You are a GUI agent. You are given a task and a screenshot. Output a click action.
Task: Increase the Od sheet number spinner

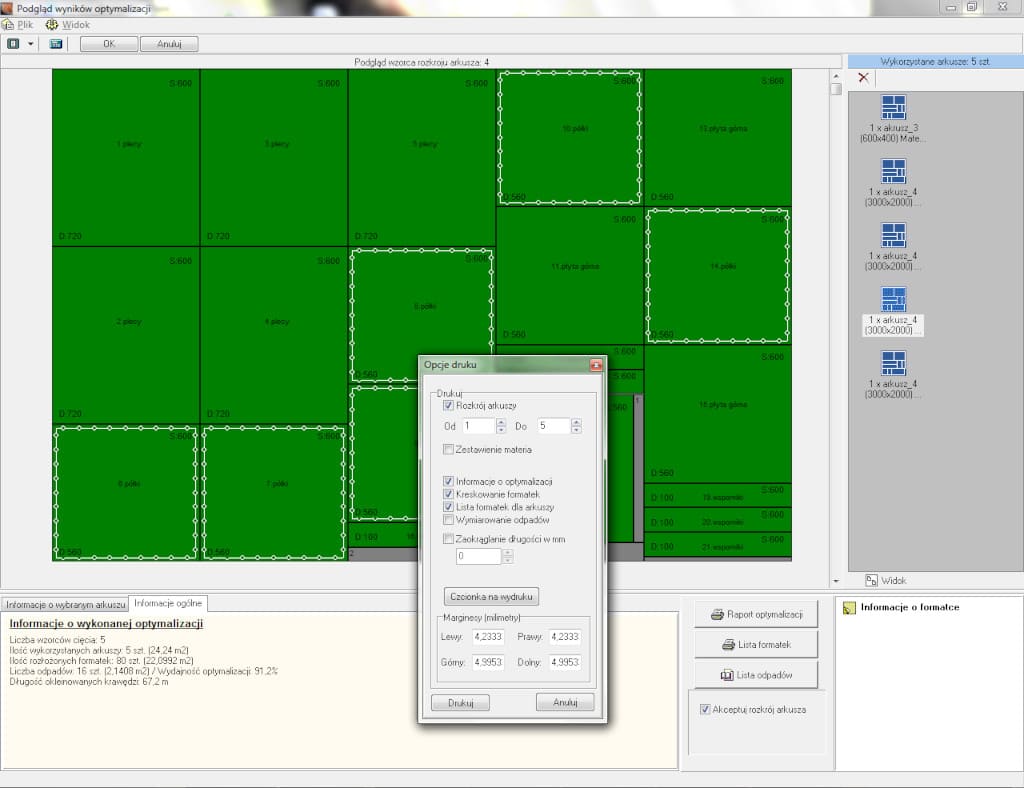tap(501, 422)
